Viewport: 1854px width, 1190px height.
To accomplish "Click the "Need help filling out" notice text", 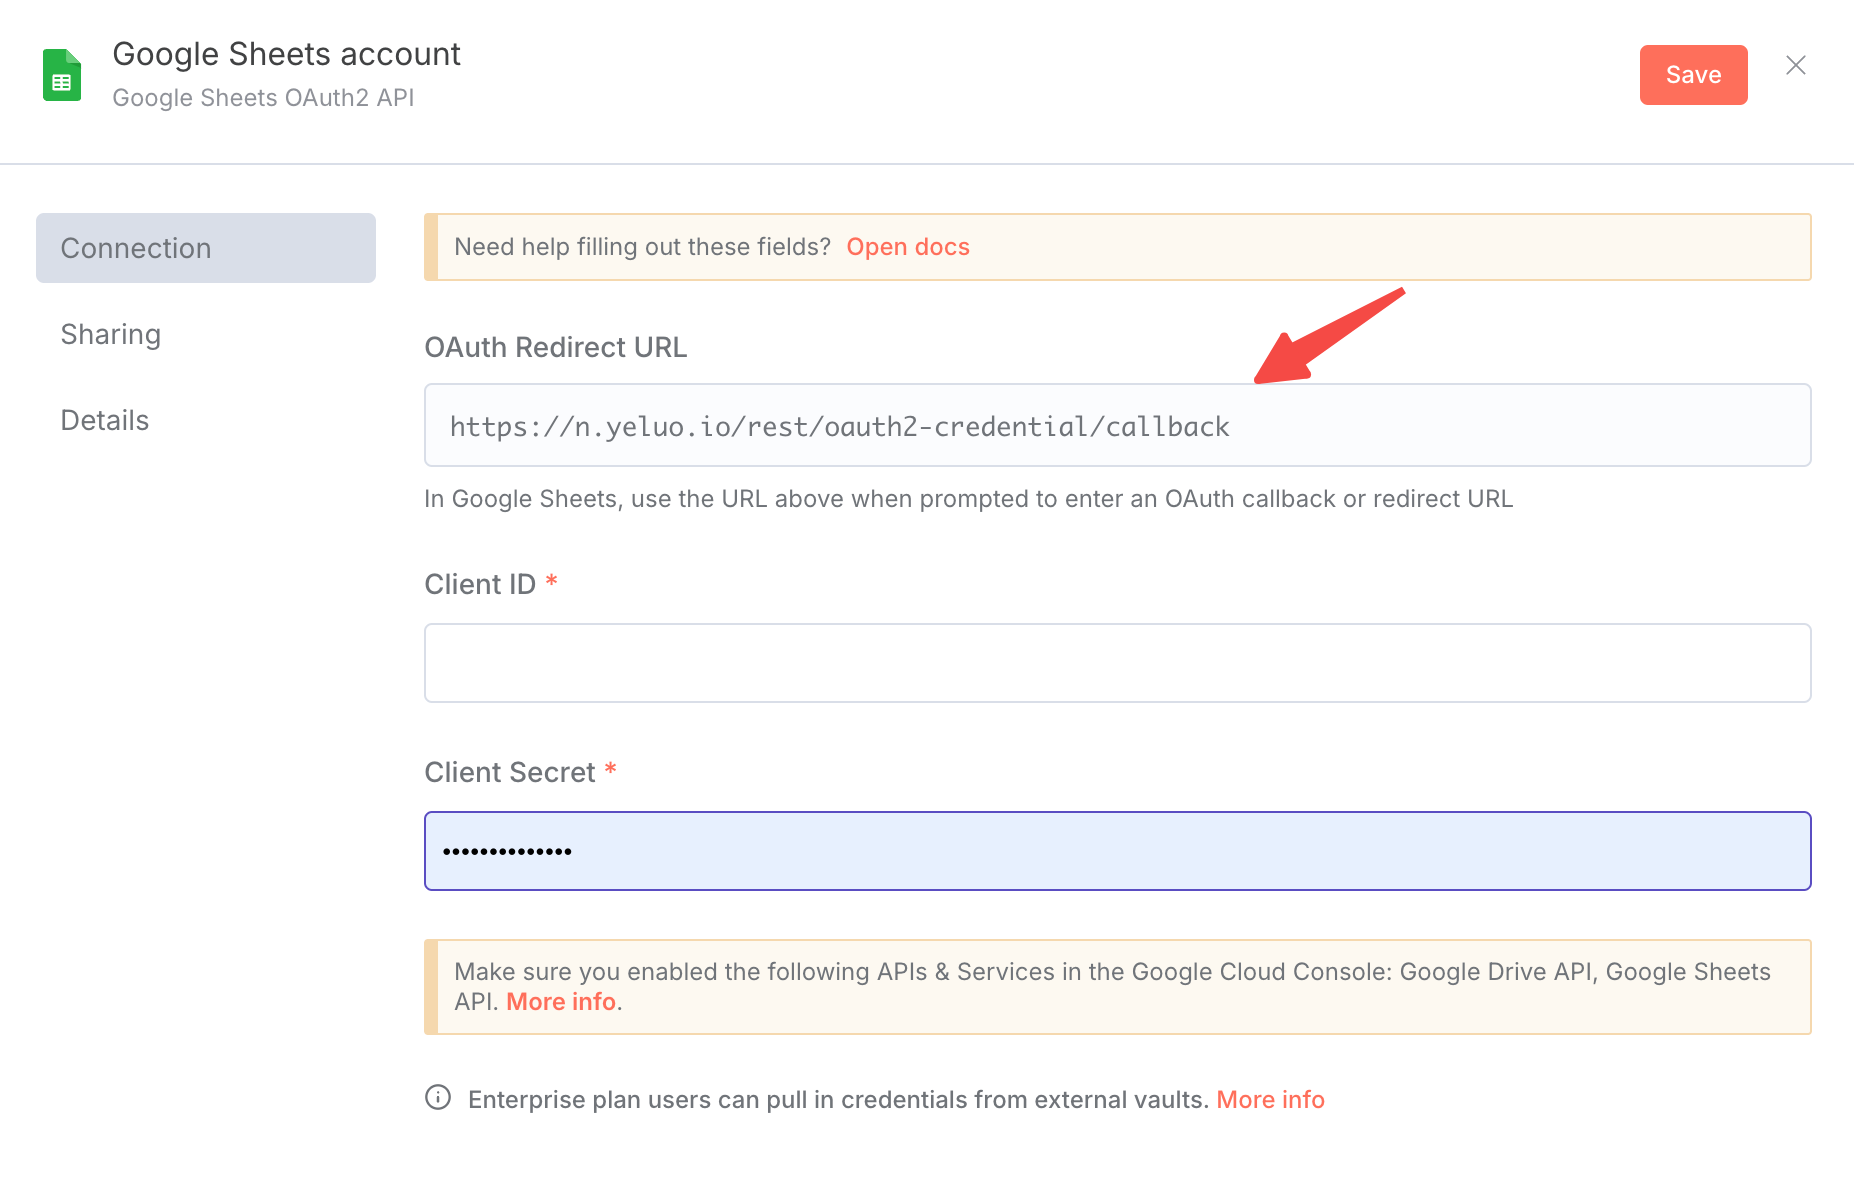I will click(x=642, y=247).
